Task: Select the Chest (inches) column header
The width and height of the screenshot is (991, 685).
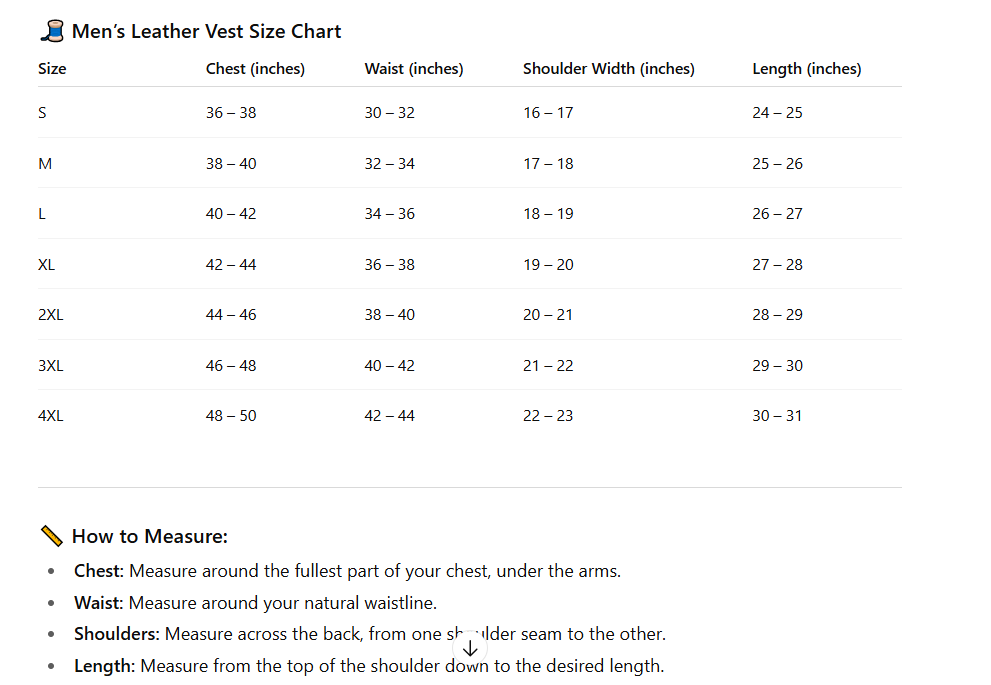Action: click(x=255, y=69)
